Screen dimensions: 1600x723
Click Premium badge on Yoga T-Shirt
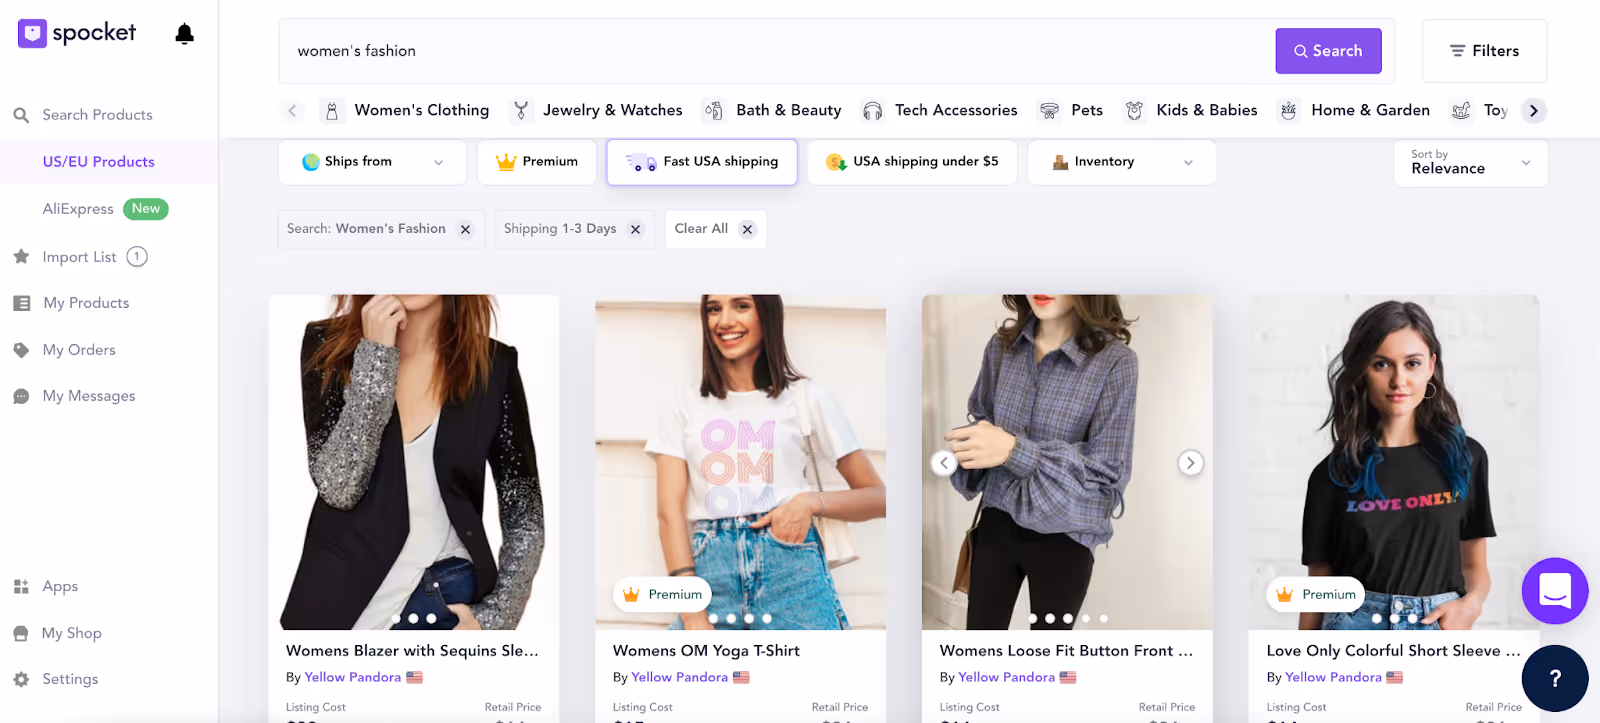(x=662, y=595)
